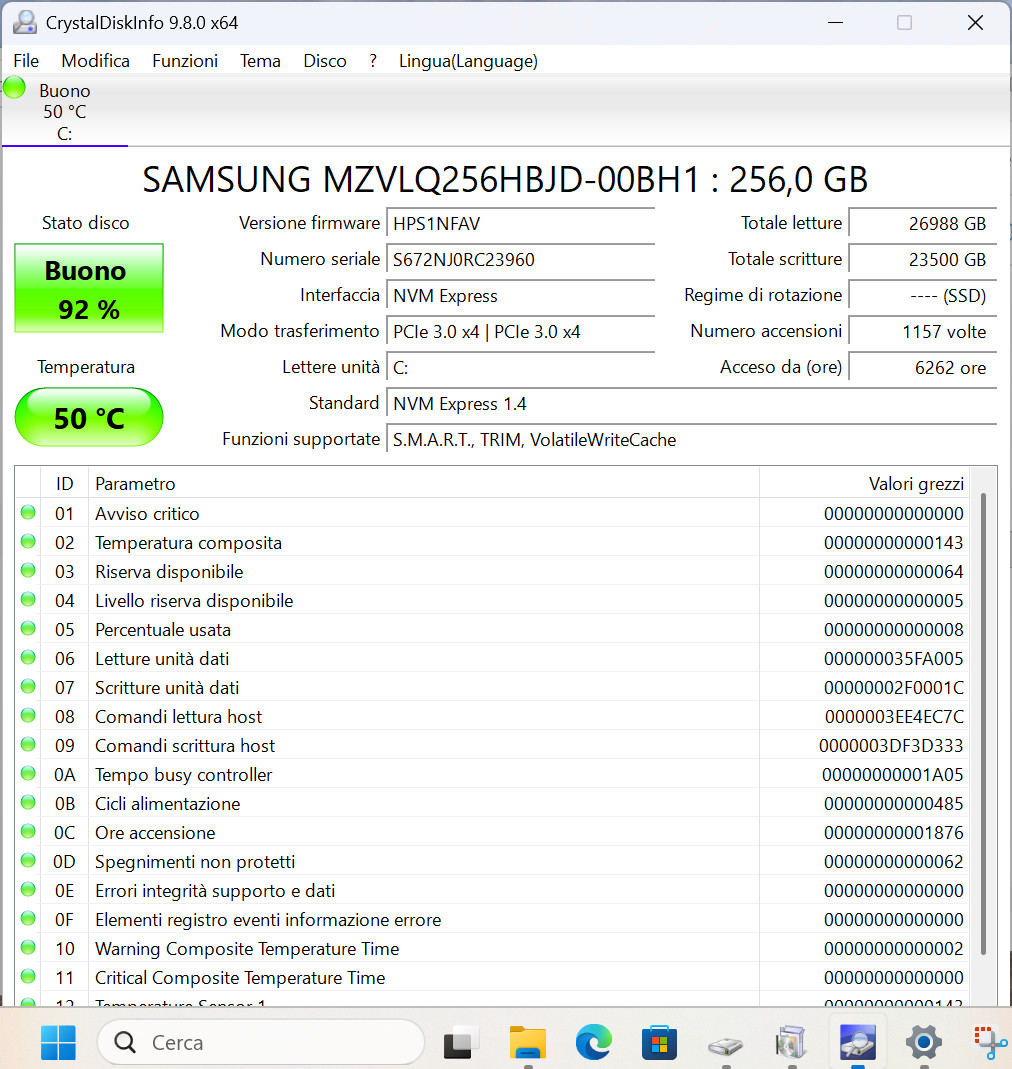Open the File menu
Viewport: 1012px width, 1069px height.
(x=26, y=61)
